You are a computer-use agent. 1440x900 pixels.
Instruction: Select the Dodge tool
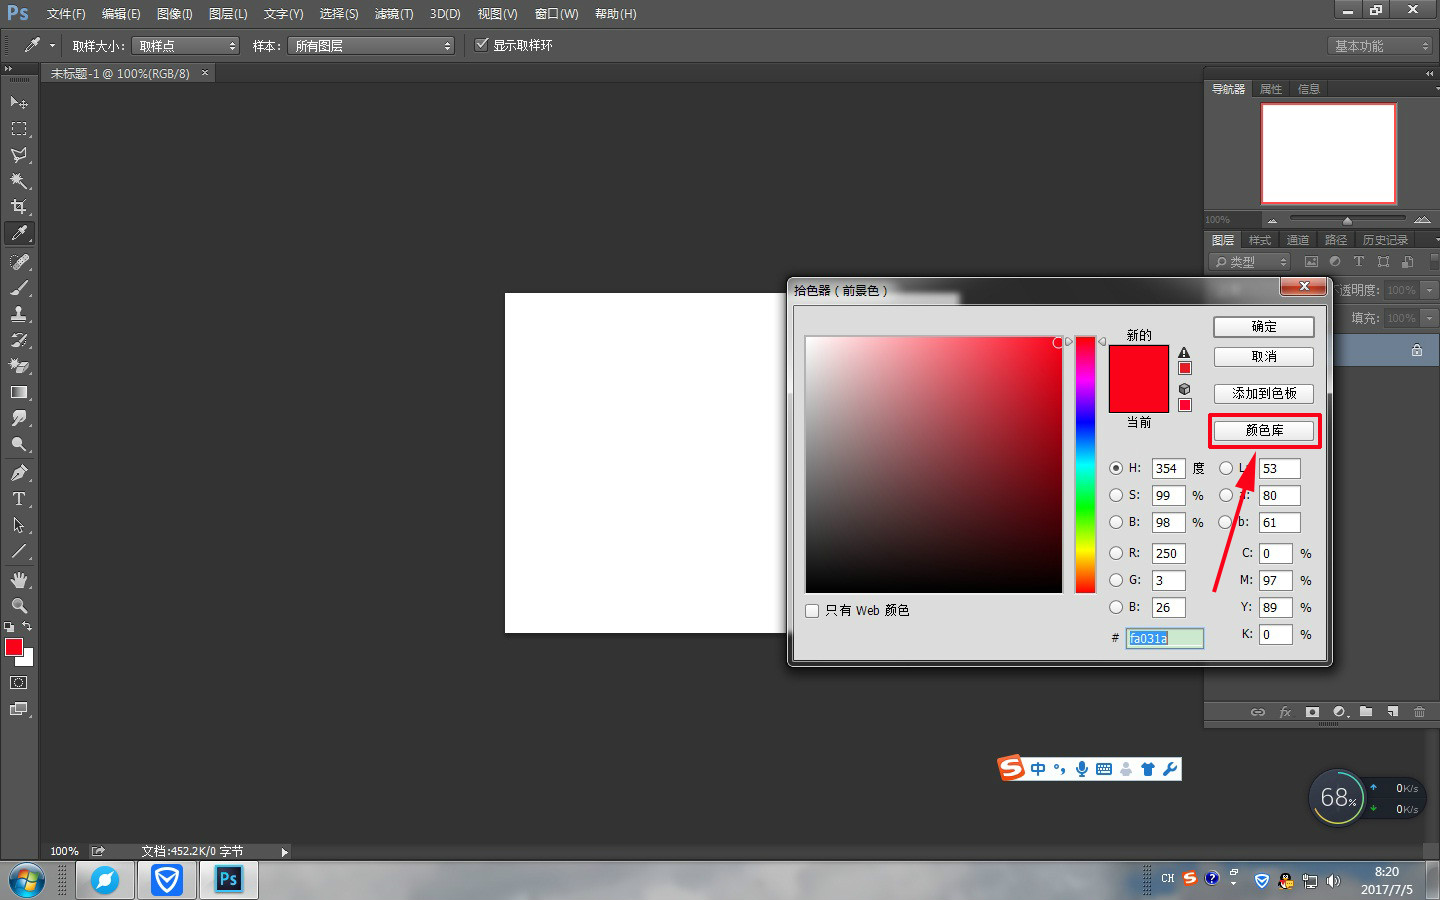[x=19, y=444]
